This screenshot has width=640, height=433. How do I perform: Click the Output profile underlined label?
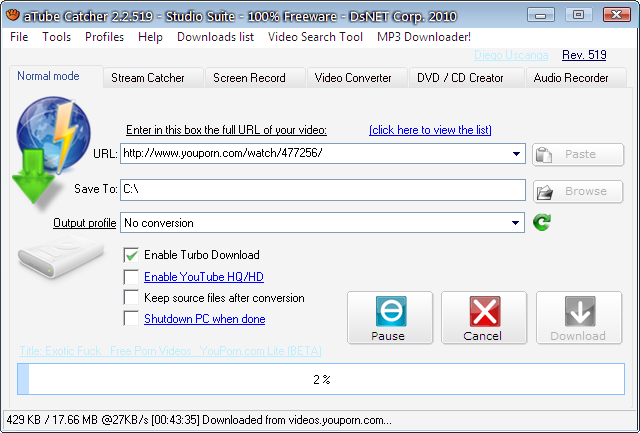(84, 223)
